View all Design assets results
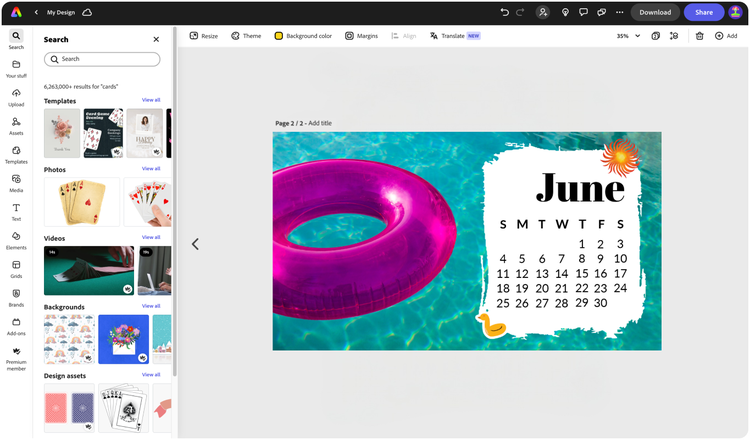 click(151, 374)
